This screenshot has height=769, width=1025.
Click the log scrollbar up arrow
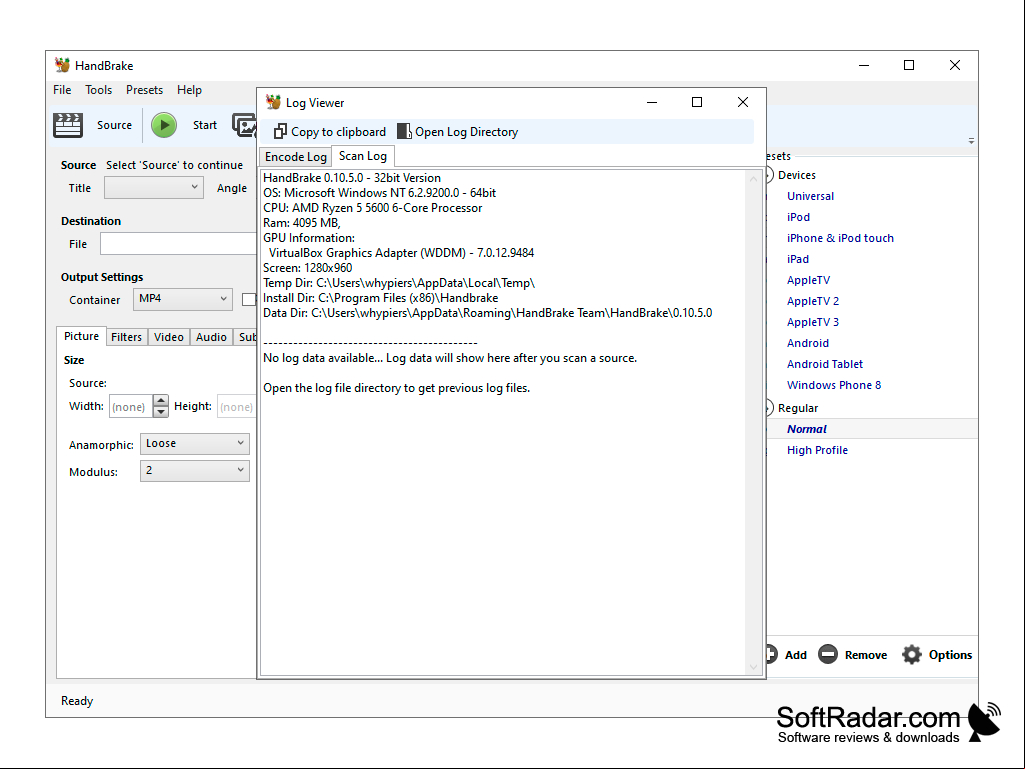[753, 178]
